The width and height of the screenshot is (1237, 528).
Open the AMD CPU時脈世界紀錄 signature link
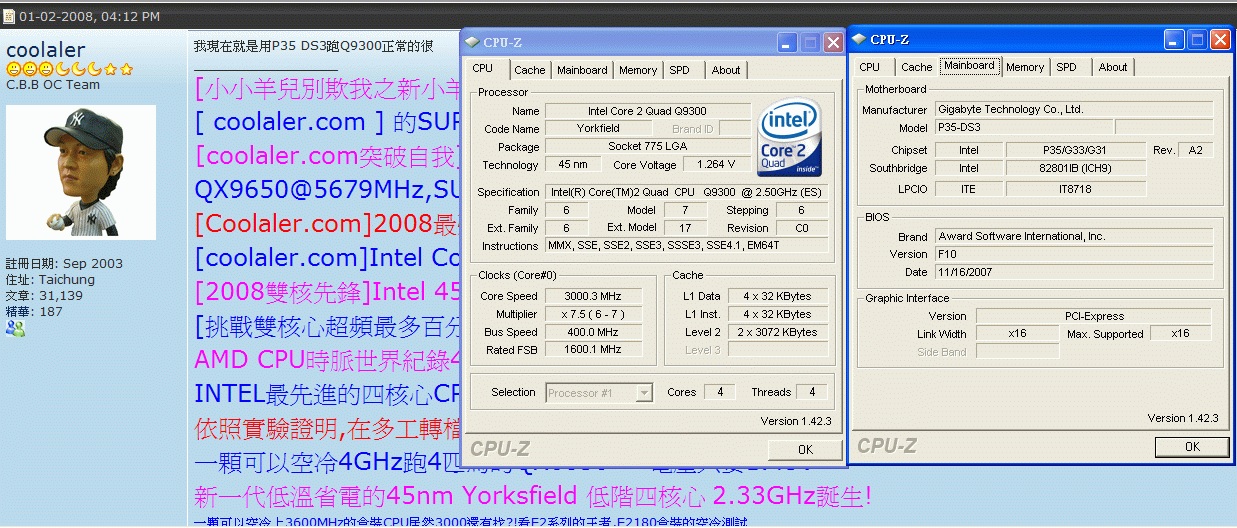(326, 360)
